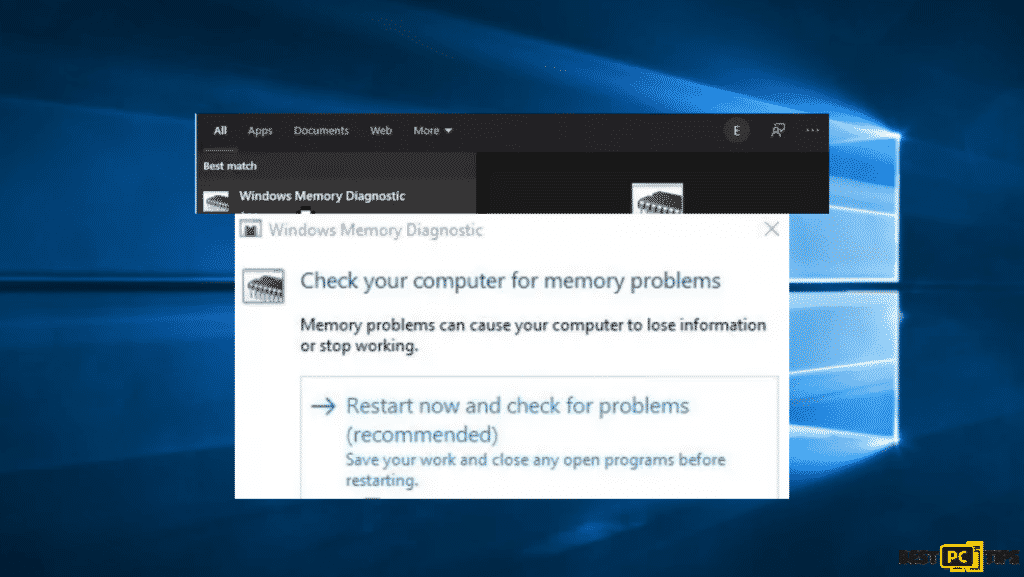
Task: Switch to the Apps search tab
Action: tap(260, 131)
